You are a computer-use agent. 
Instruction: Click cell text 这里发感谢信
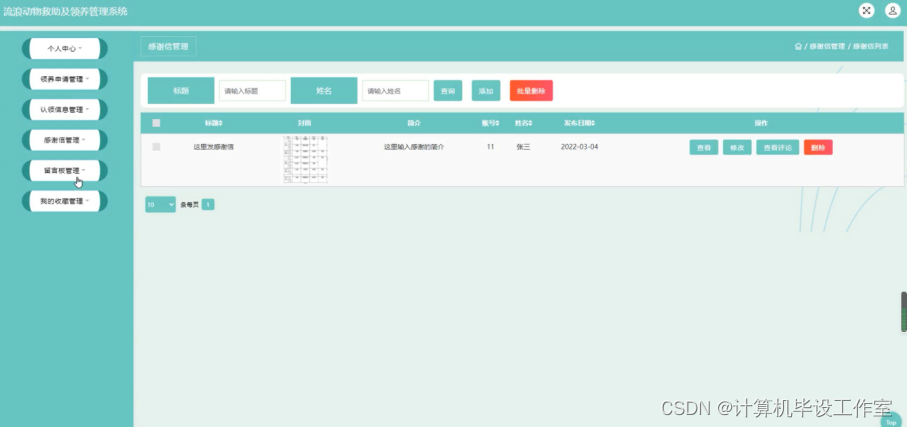tap(213, 147)
